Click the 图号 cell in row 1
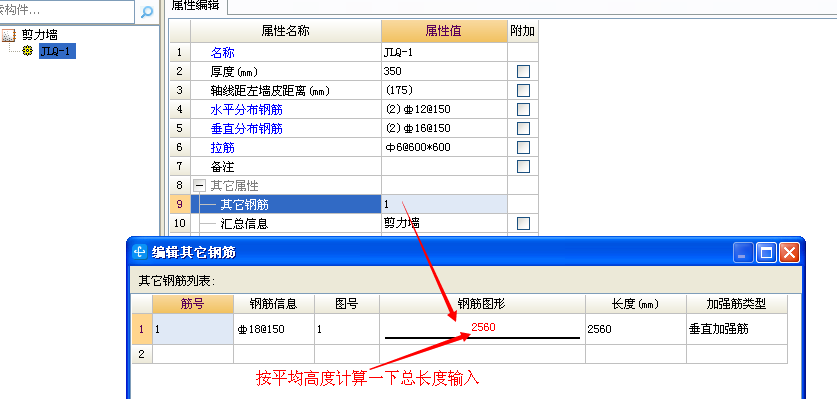This screenshot has width=837, height=399. tap(347, 329)
